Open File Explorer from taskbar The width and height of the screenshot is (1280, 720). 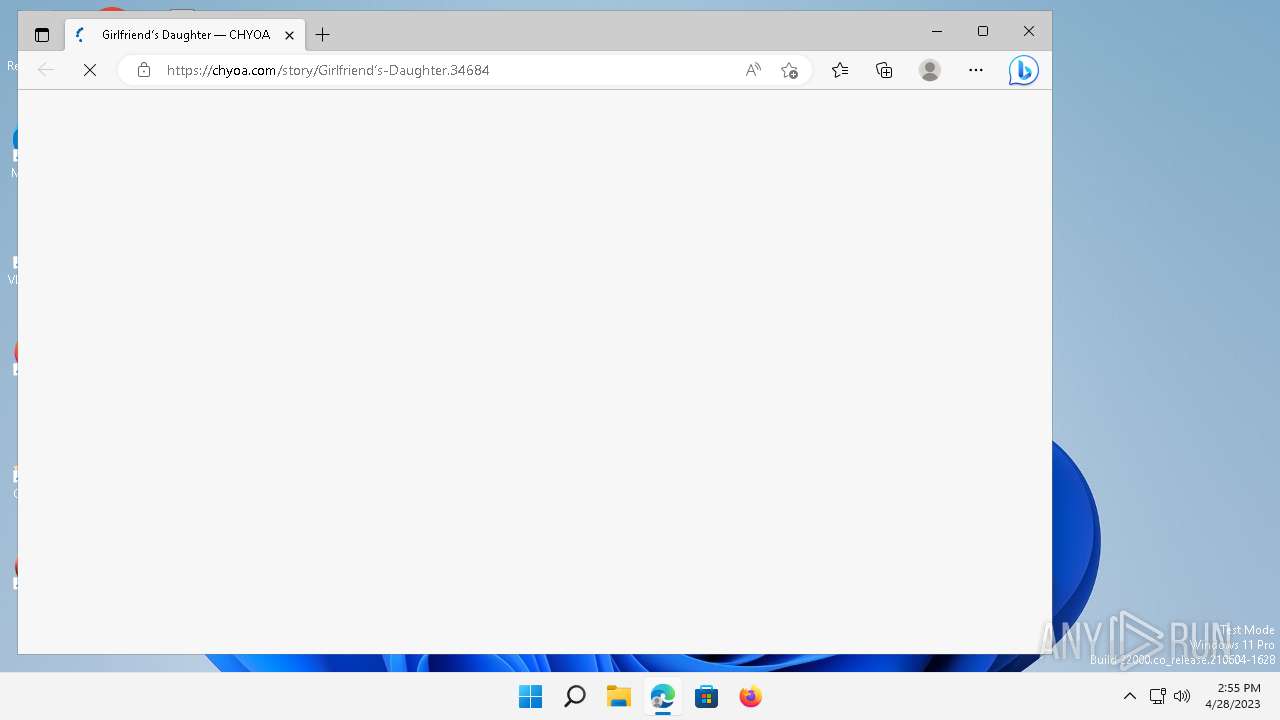618,696
